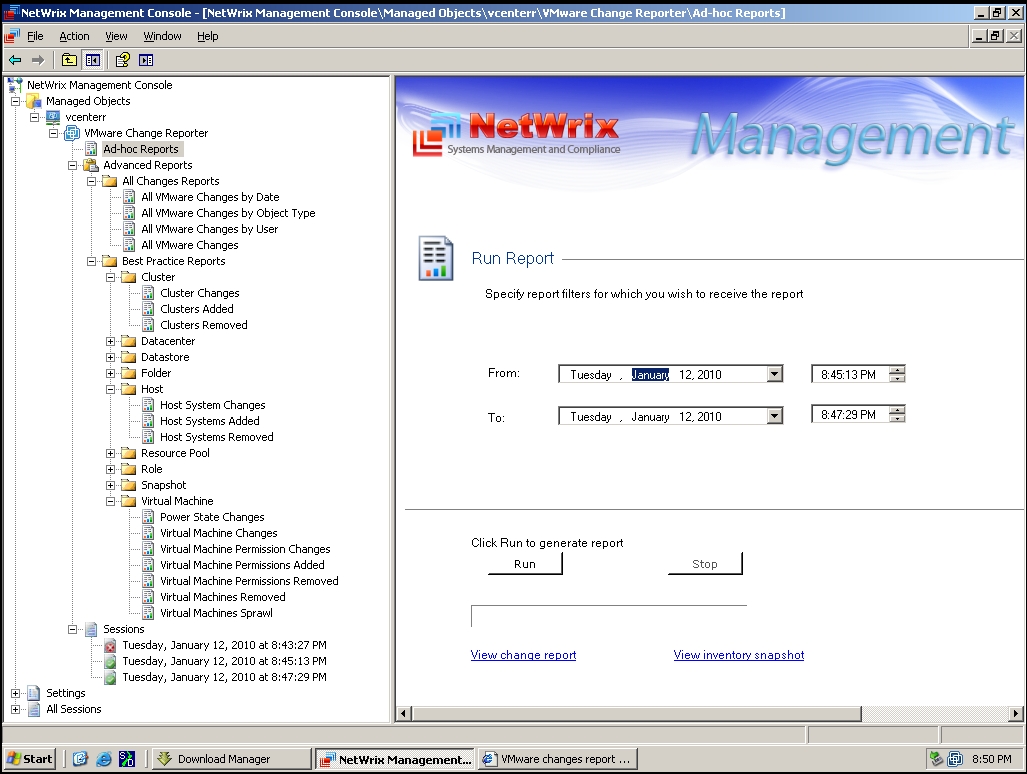1027x774 pixels.
Task: Click the From time spinner control
Action: [897, 374]
